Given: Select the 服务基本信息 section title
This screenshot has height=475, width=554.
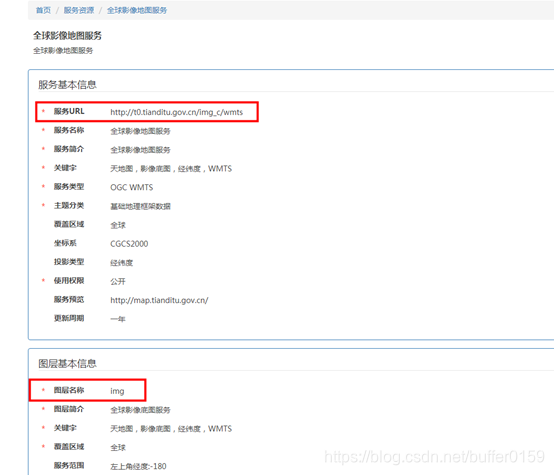Looking at the screenshot, I should click(x=67, y=84).
